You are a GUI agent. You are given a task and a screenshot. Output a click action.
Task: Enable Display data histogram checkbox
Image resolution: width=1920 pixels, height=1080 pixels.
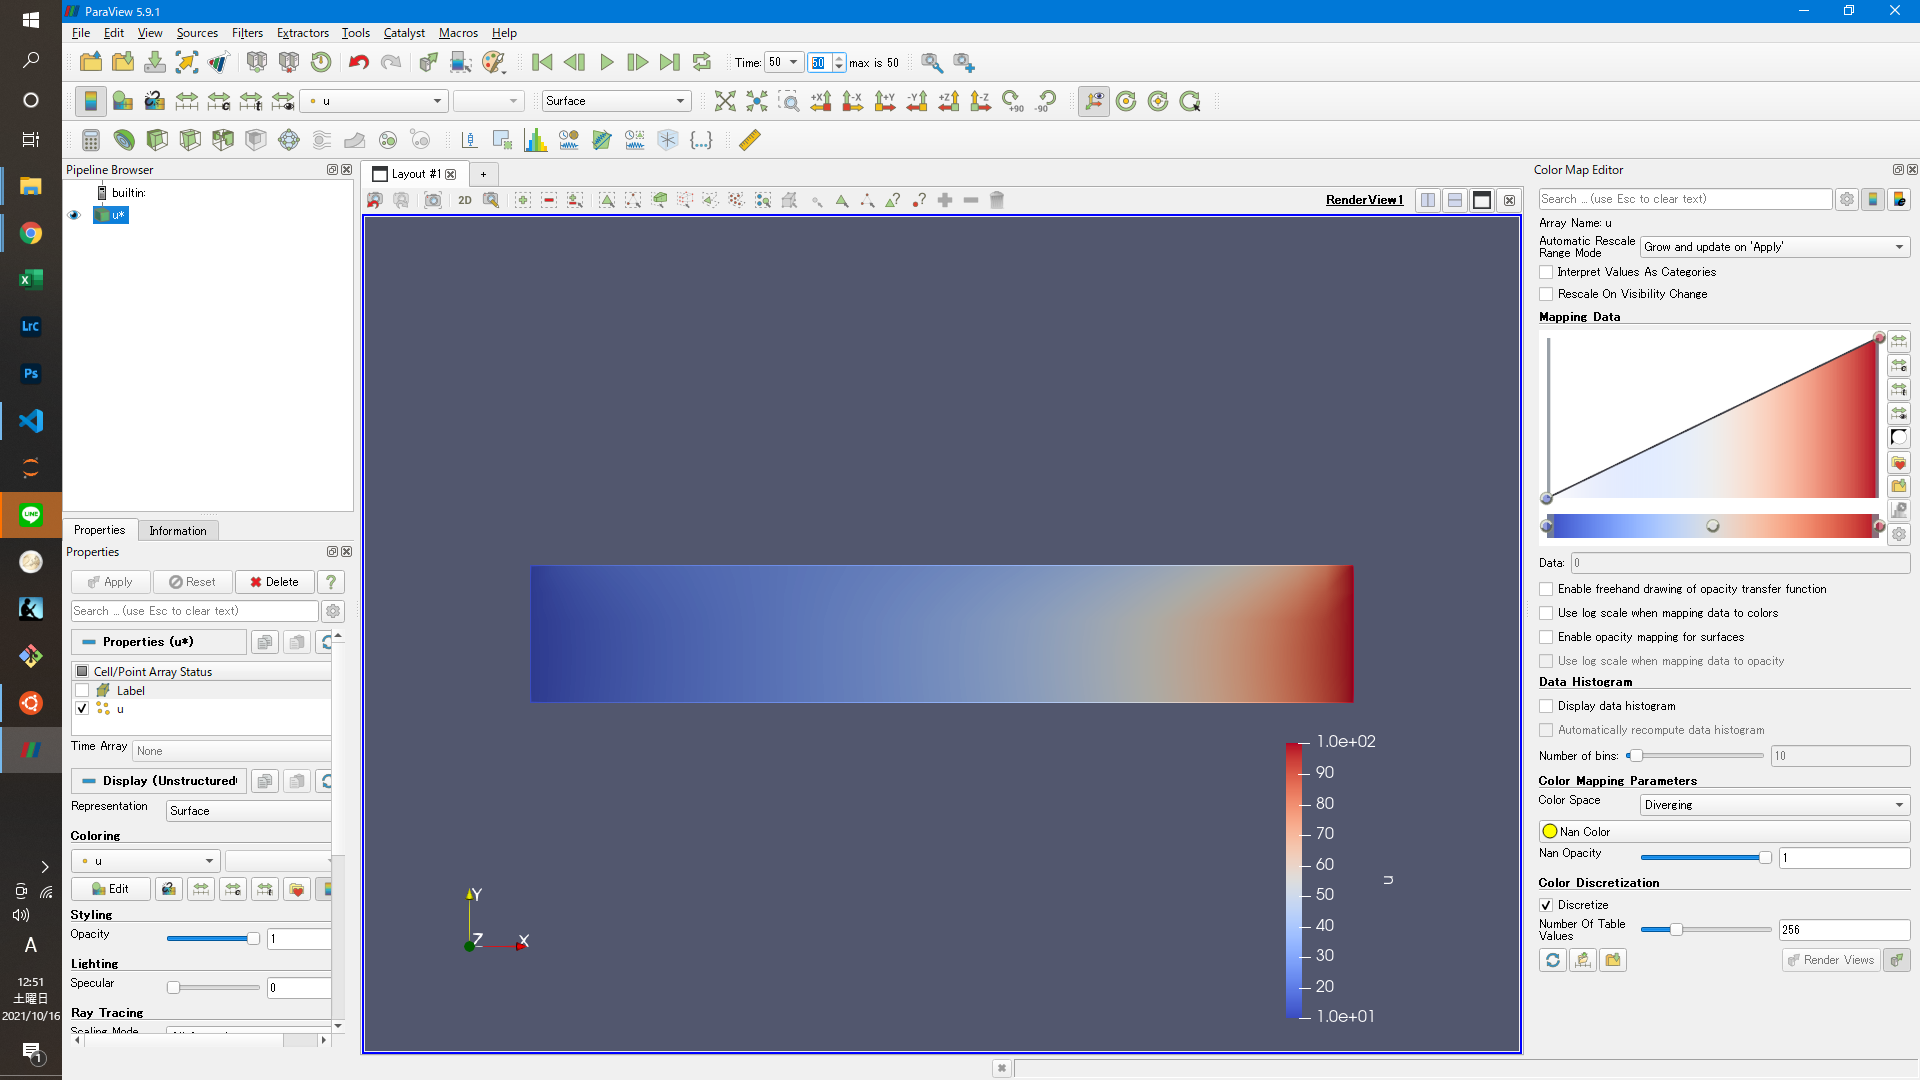(1546, 706)
